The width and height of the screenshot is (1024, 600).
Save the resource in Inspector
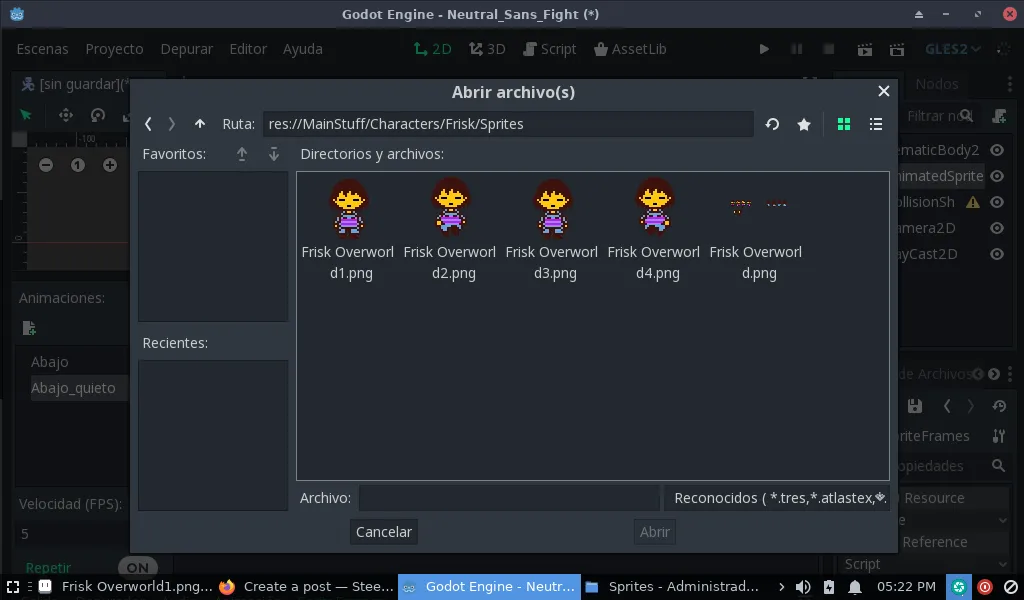pos(915,406)
